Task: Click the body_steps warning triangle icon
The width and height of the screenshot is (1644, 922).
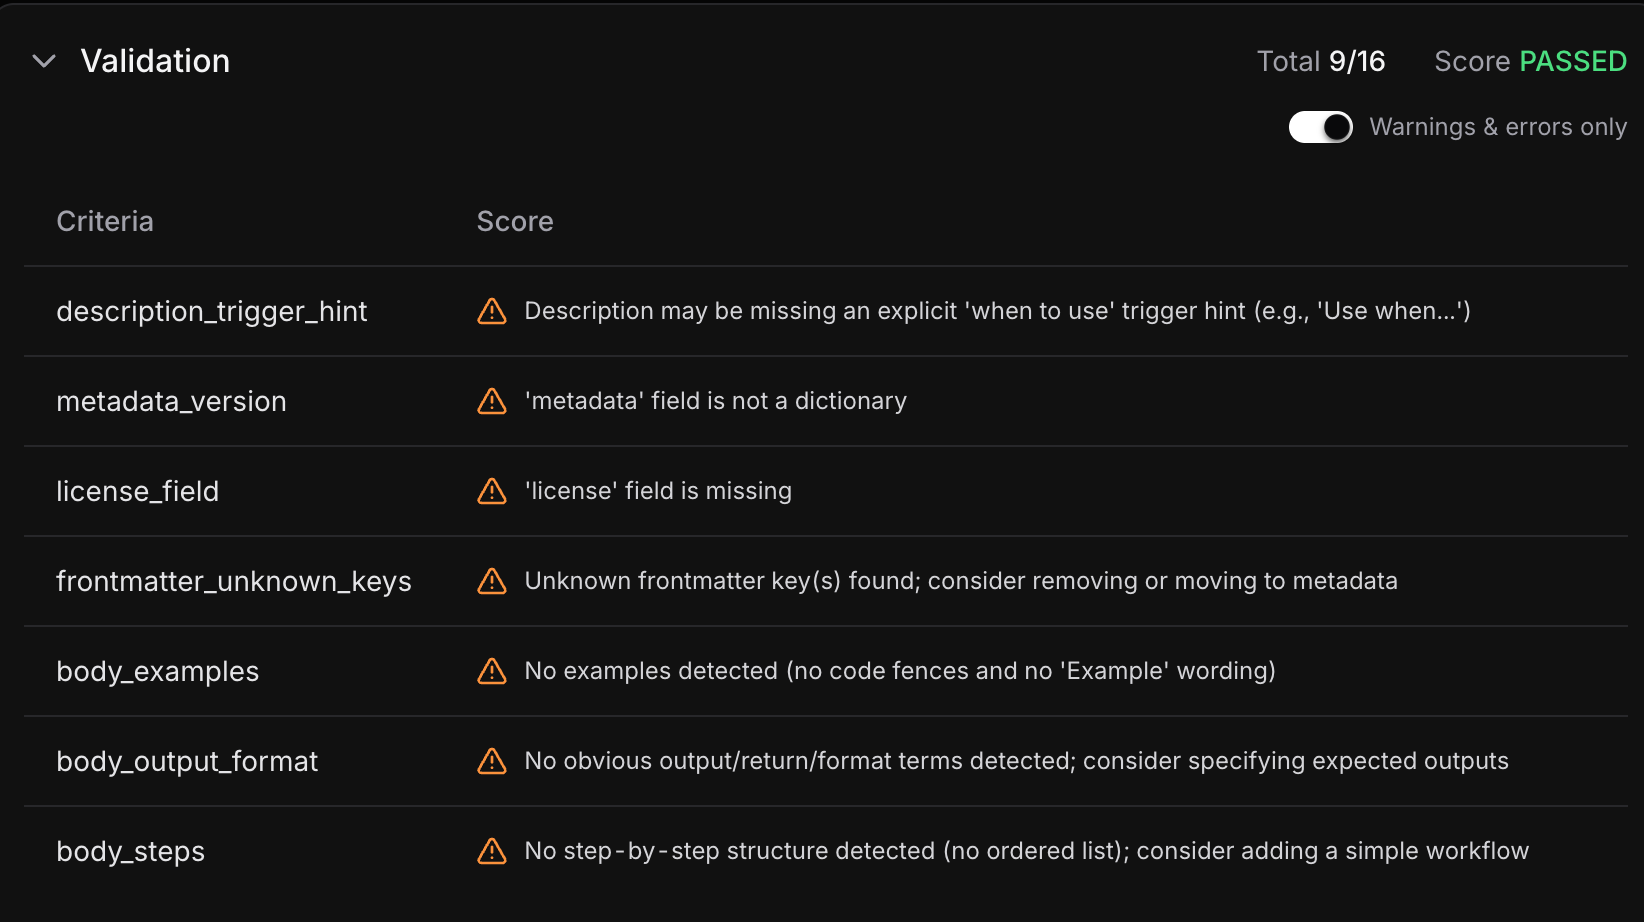Action: [491, 851]
